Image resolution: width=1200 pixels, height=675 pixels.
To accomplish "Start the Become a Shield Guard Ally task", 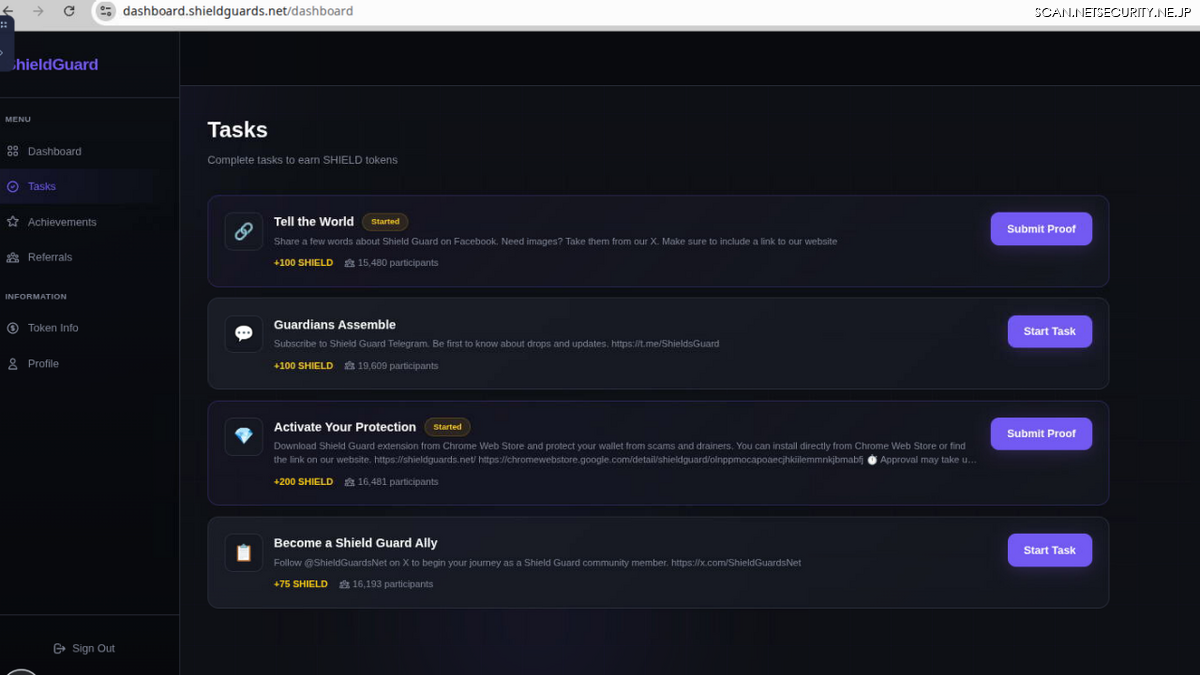I will point(1049,550).
